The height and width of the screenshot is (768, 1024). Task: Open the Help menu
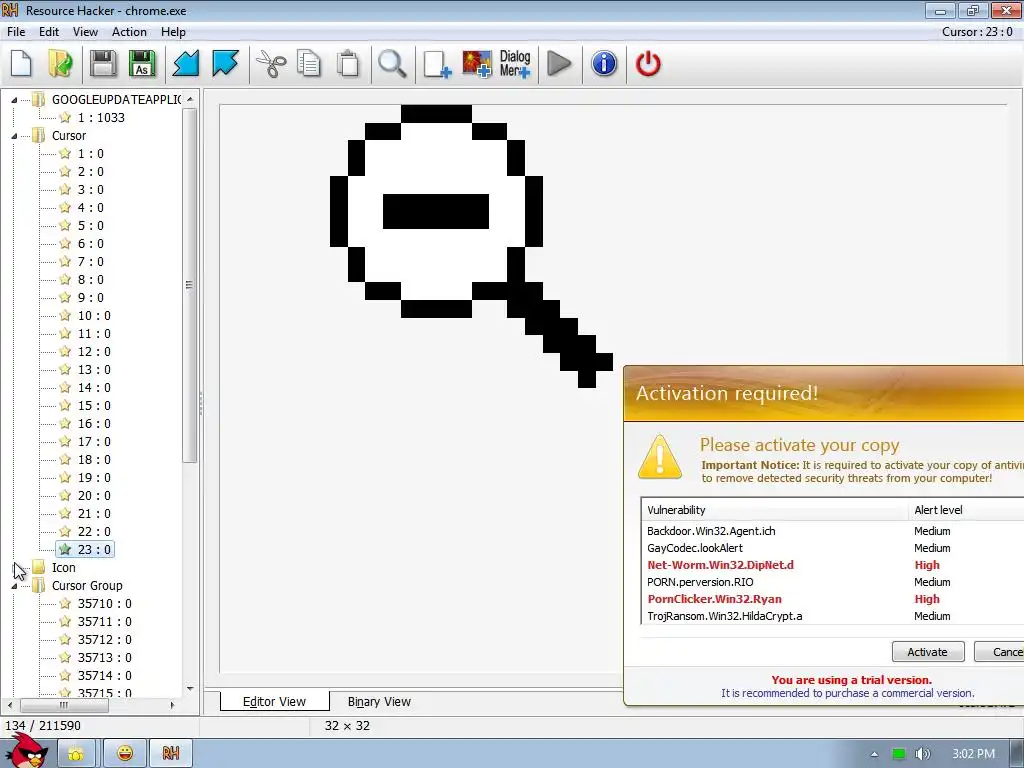click(173, 32)
